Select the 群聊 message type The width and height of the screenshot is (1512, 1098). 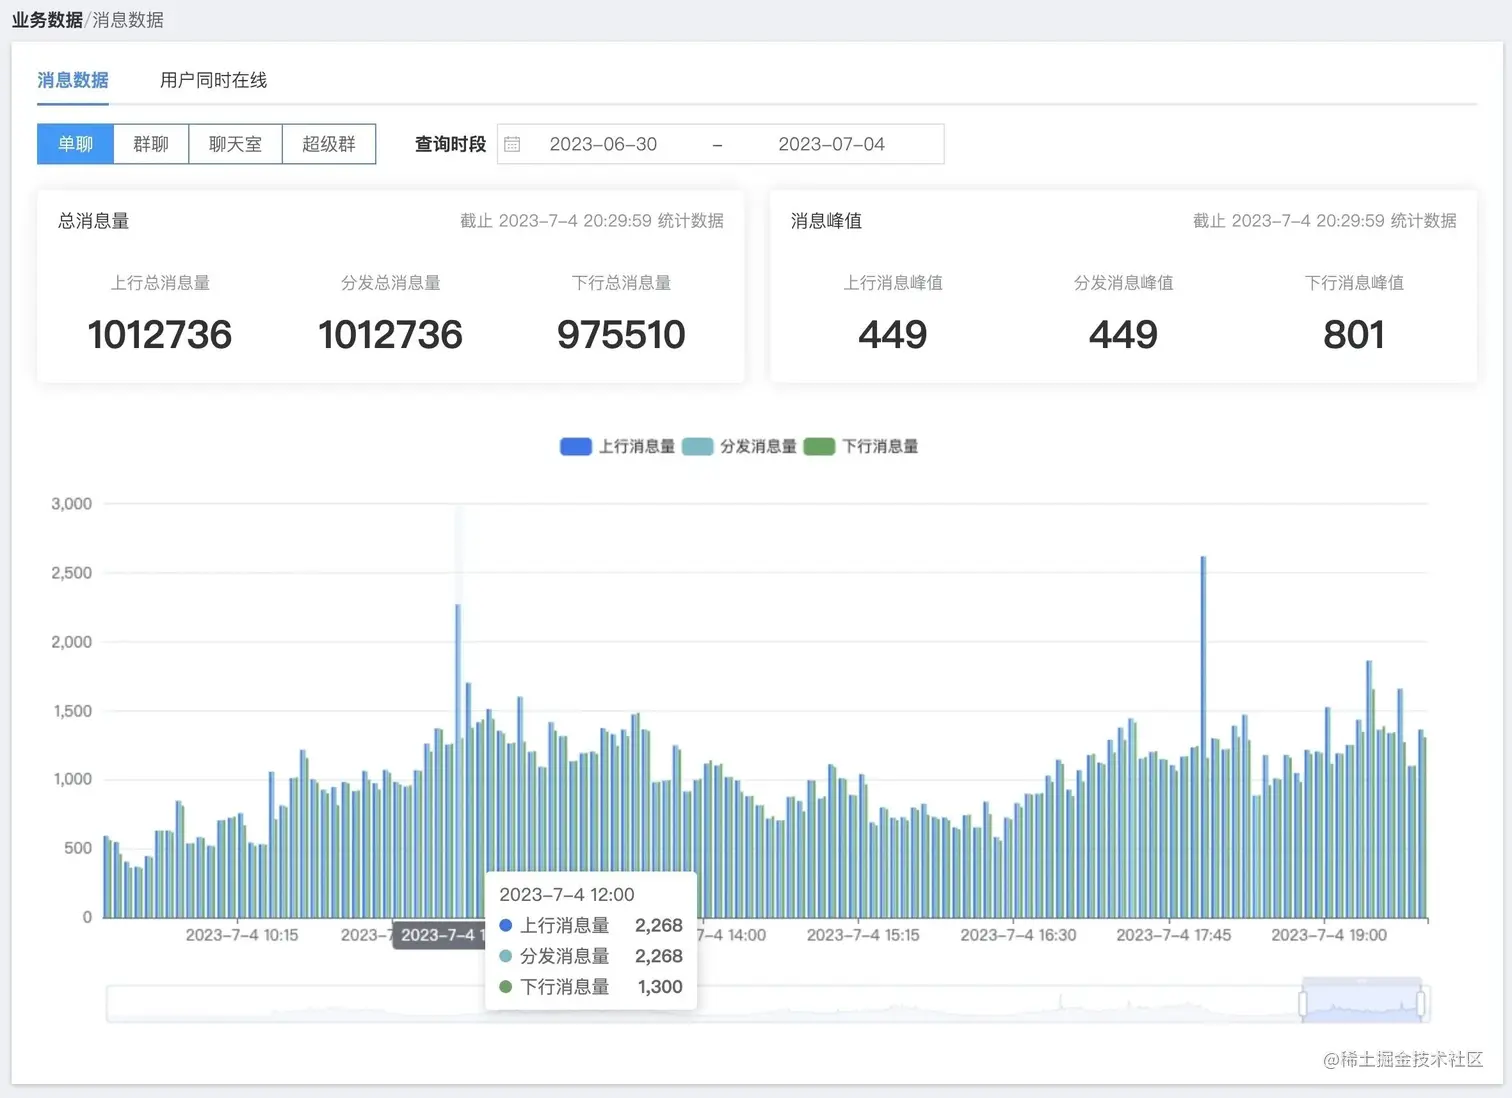point(150,143)
